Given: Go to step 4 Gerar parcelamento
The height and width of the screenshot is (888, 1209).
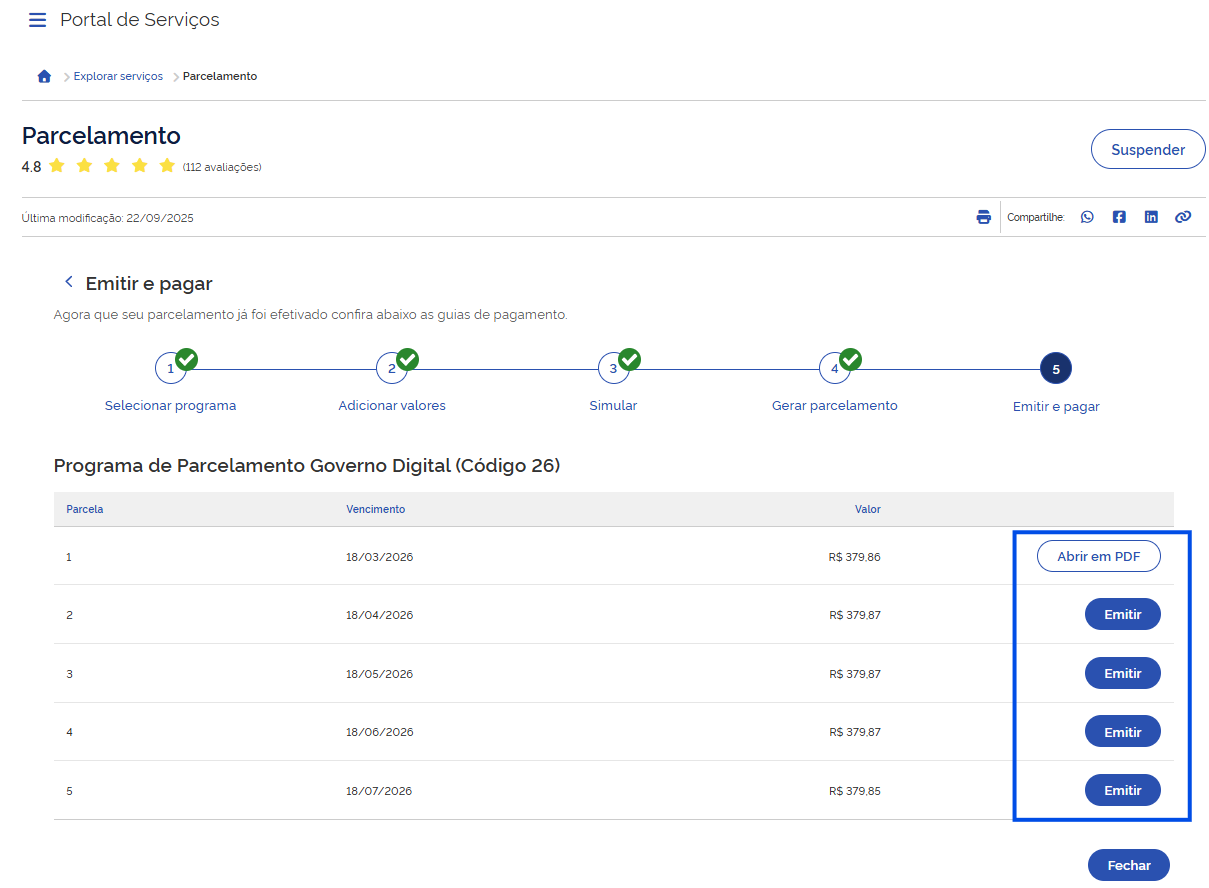Looking at the screenshot, I should point(835,369).
